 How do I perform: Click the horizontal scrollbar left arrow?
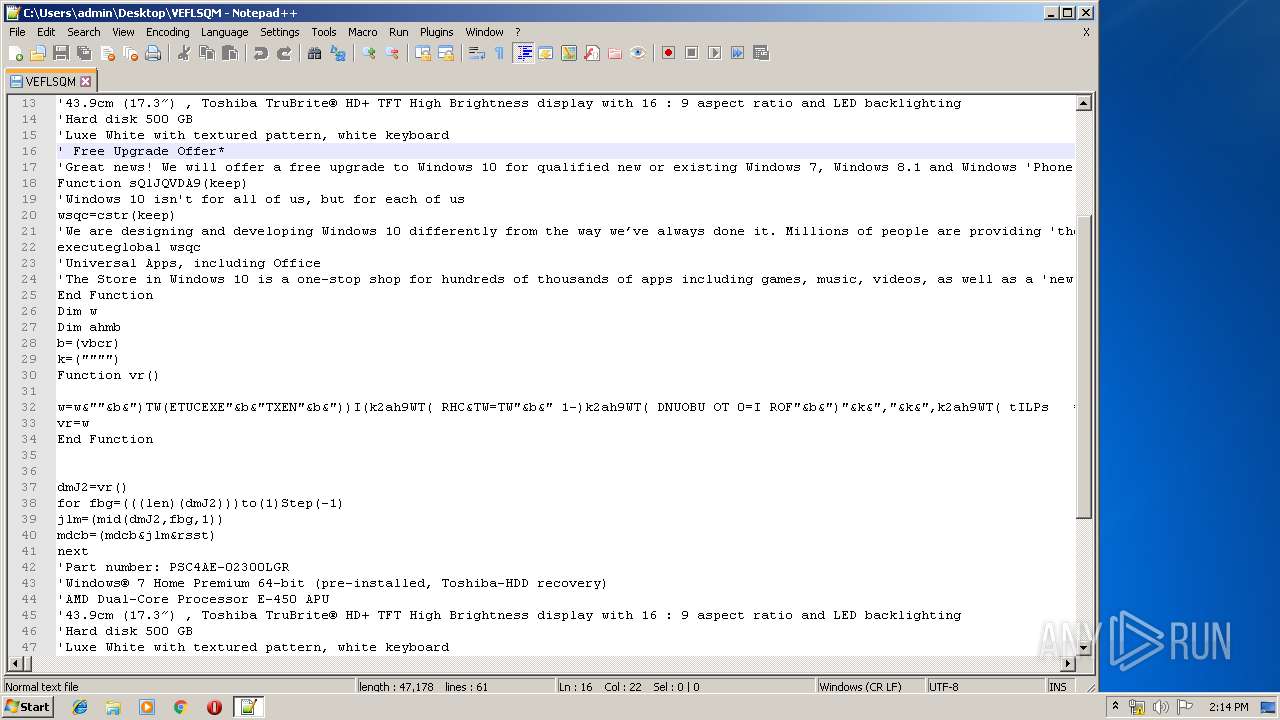14,663
